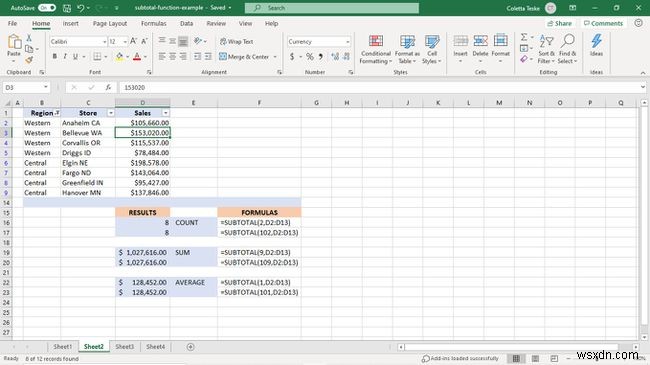Open the Region column filter dropdown
Screen dimensions: 650x365
(57, 113)
